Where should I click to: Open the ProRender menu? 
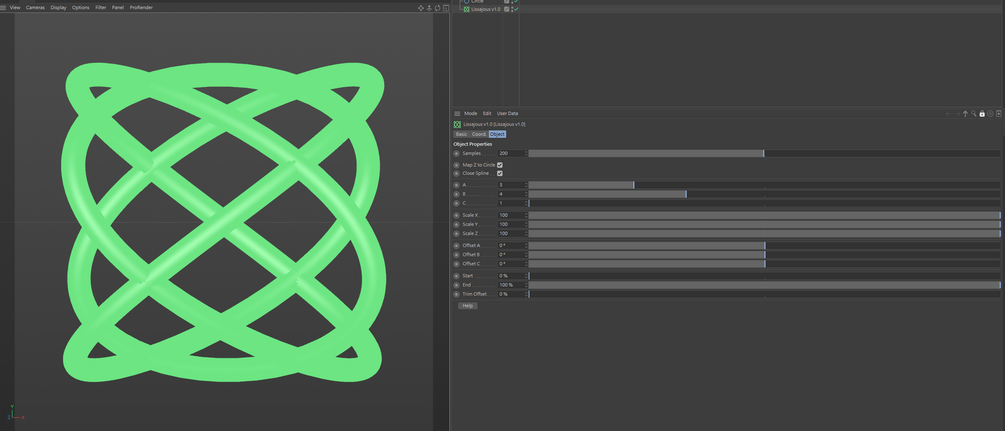point(141,8)
